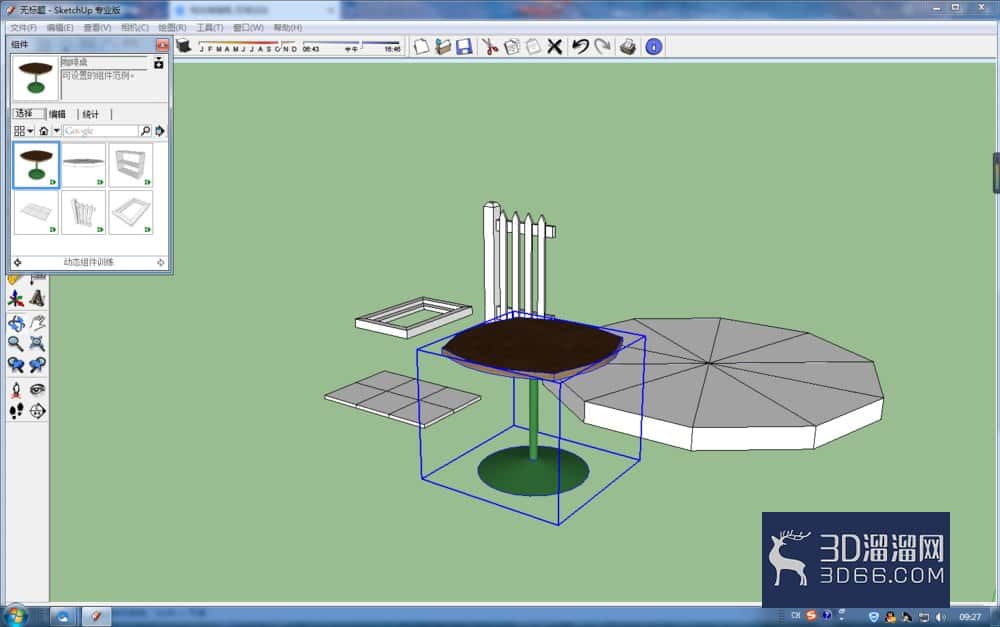Switch to the 编辑 tab in components panel
The height and width of the screenshot is (627, 1000).
pyautogui.click(x=57, y=114)
